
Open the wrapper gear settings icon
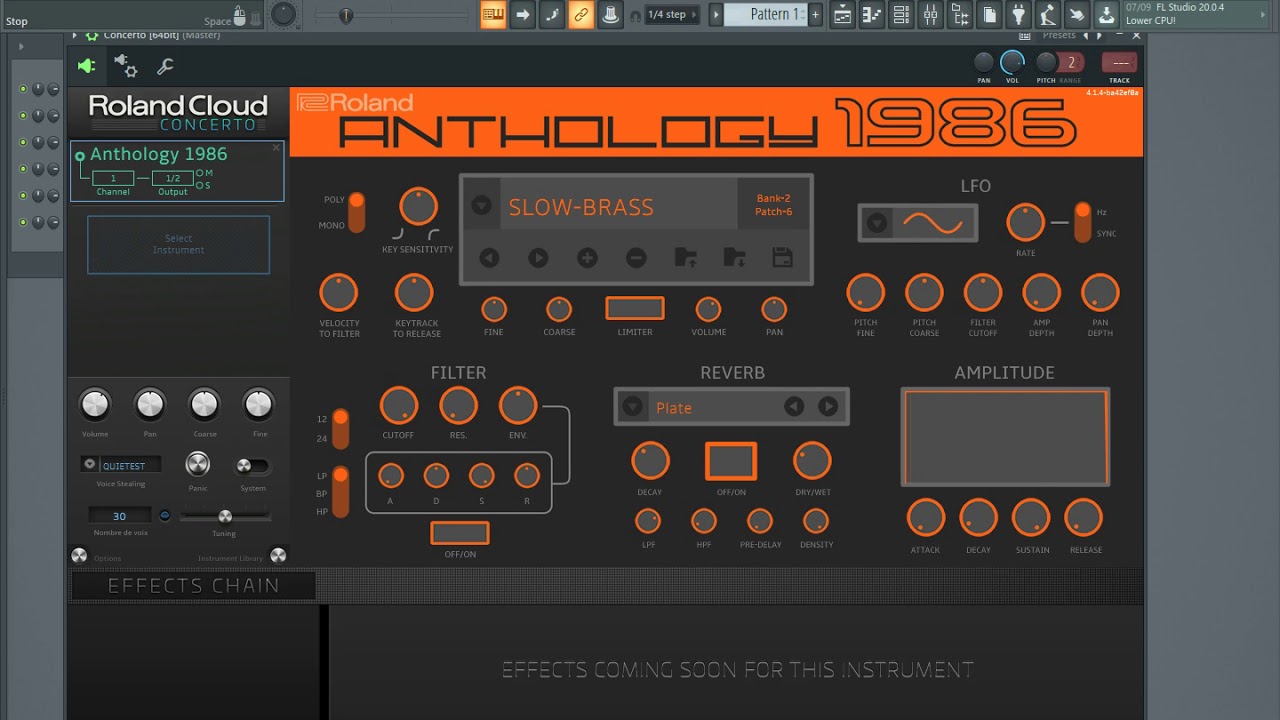pos(126,66)
